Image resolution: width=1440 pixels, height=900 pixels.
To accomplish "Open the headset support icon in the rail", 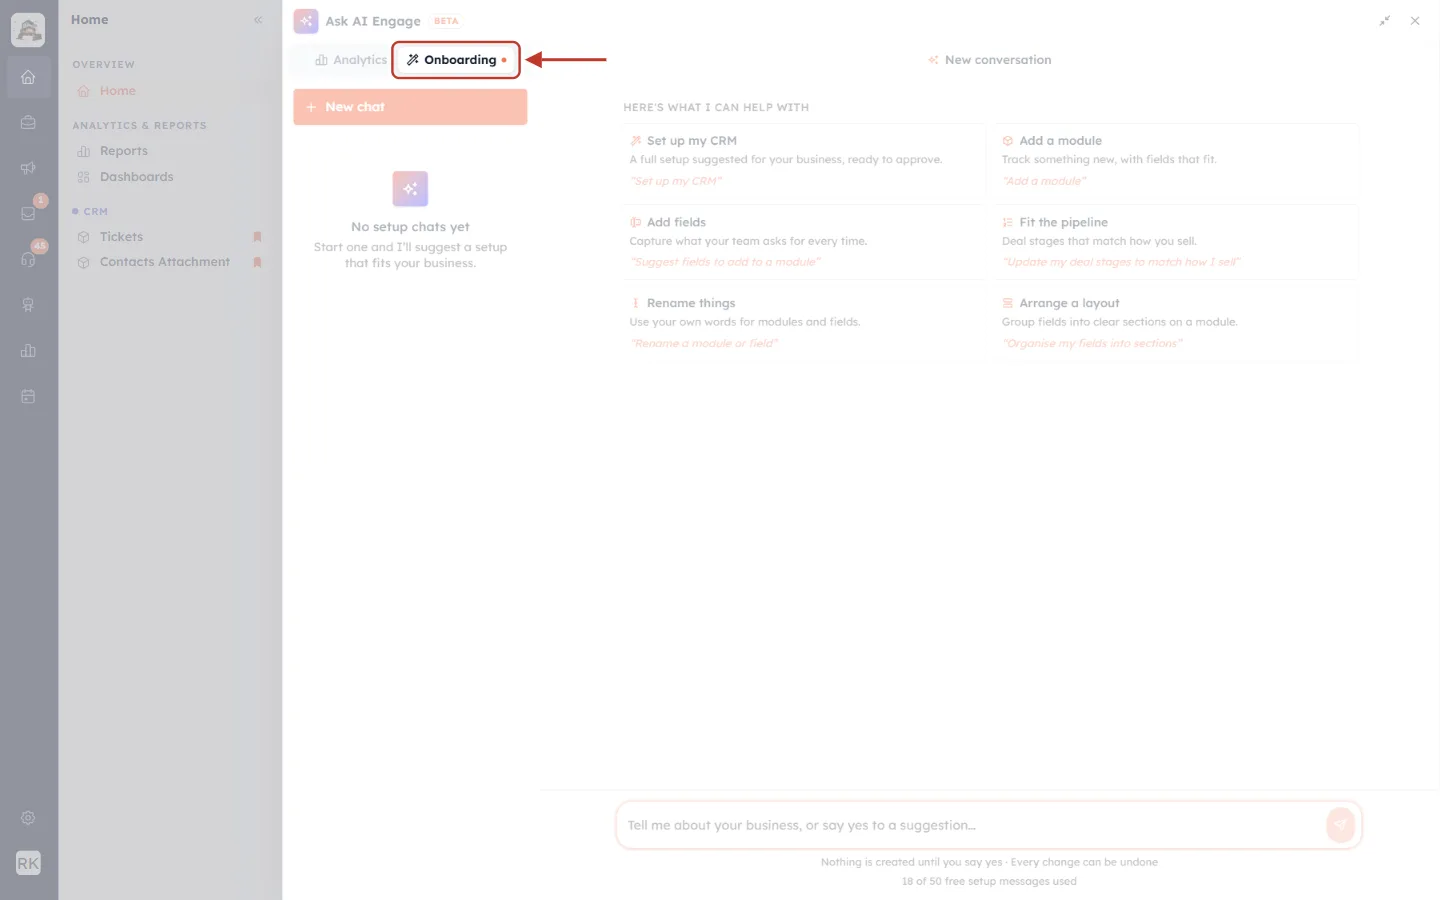I will pos(28,259).
